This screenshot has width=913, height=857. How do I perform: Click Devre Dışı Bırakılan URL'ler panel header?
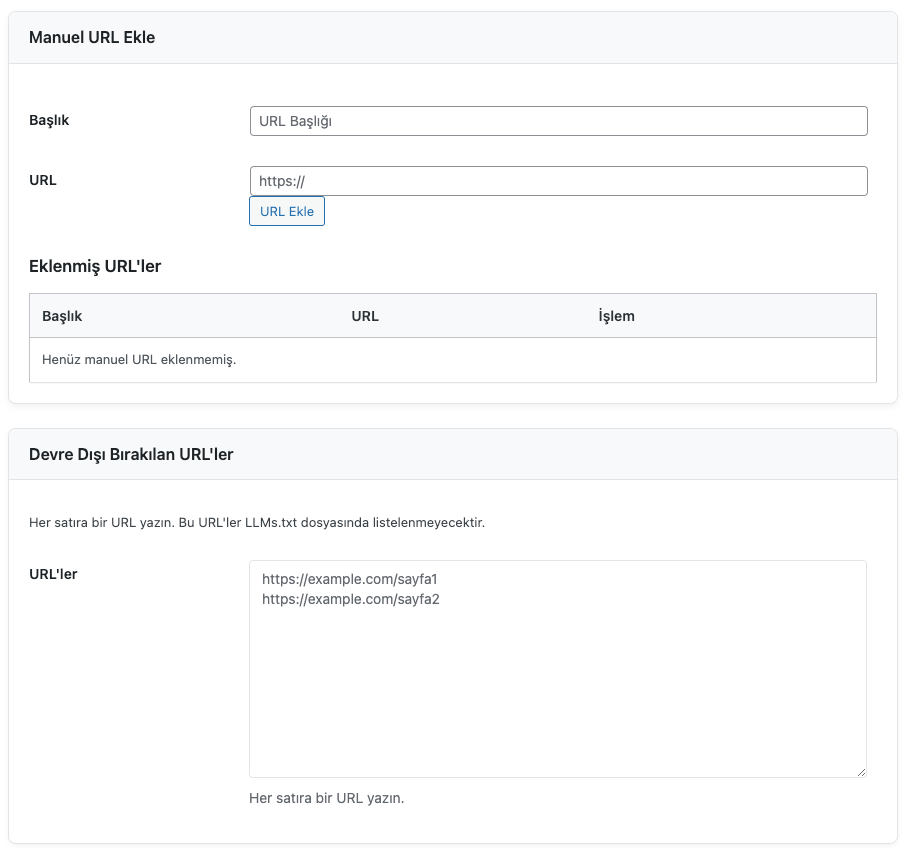[131, 454]
